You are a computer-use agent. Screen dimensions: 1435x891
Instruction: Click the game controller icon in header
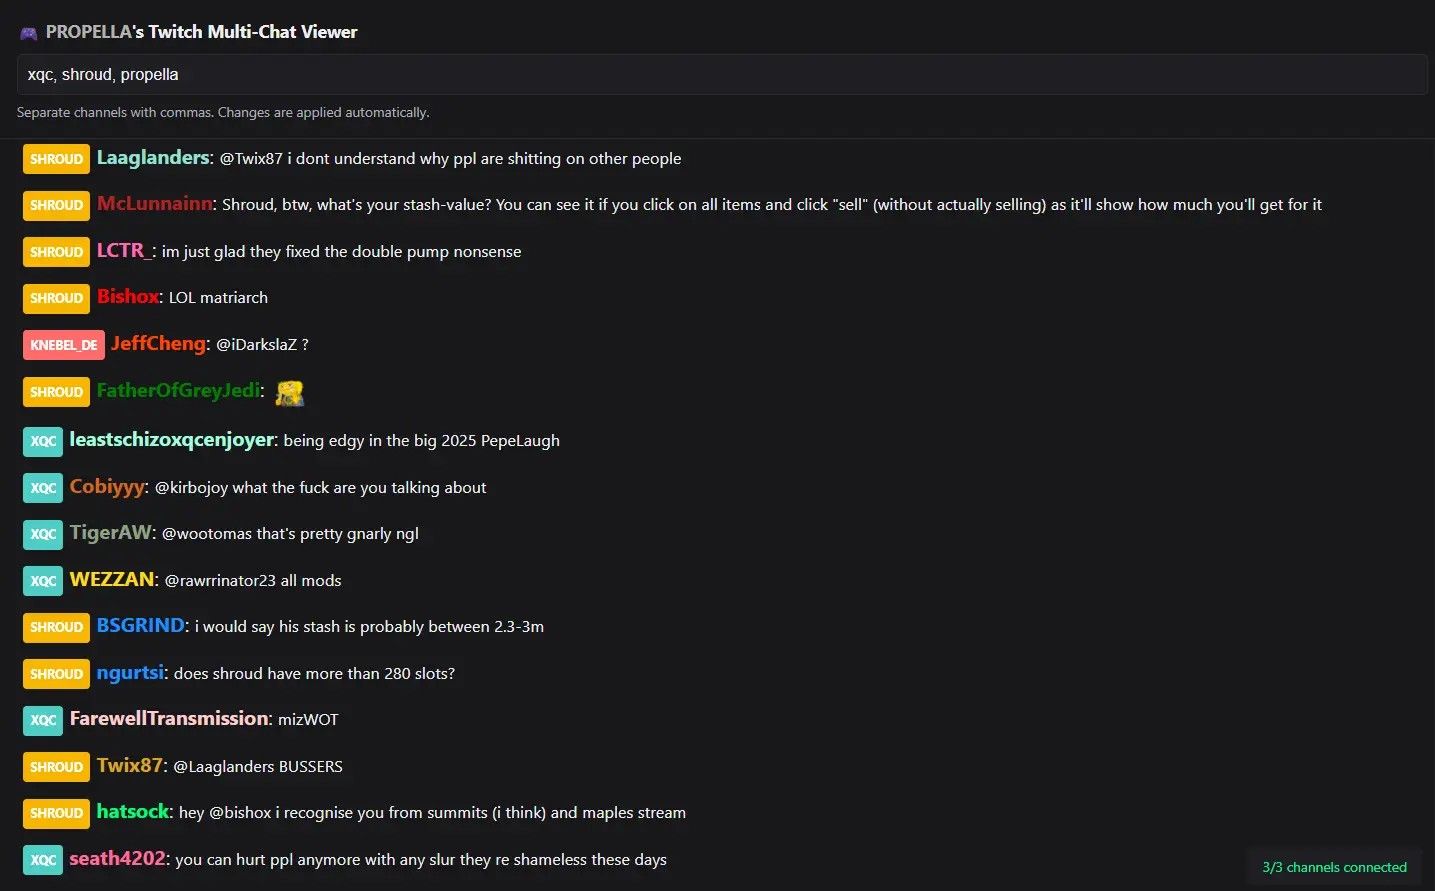[x=28, y=33]
